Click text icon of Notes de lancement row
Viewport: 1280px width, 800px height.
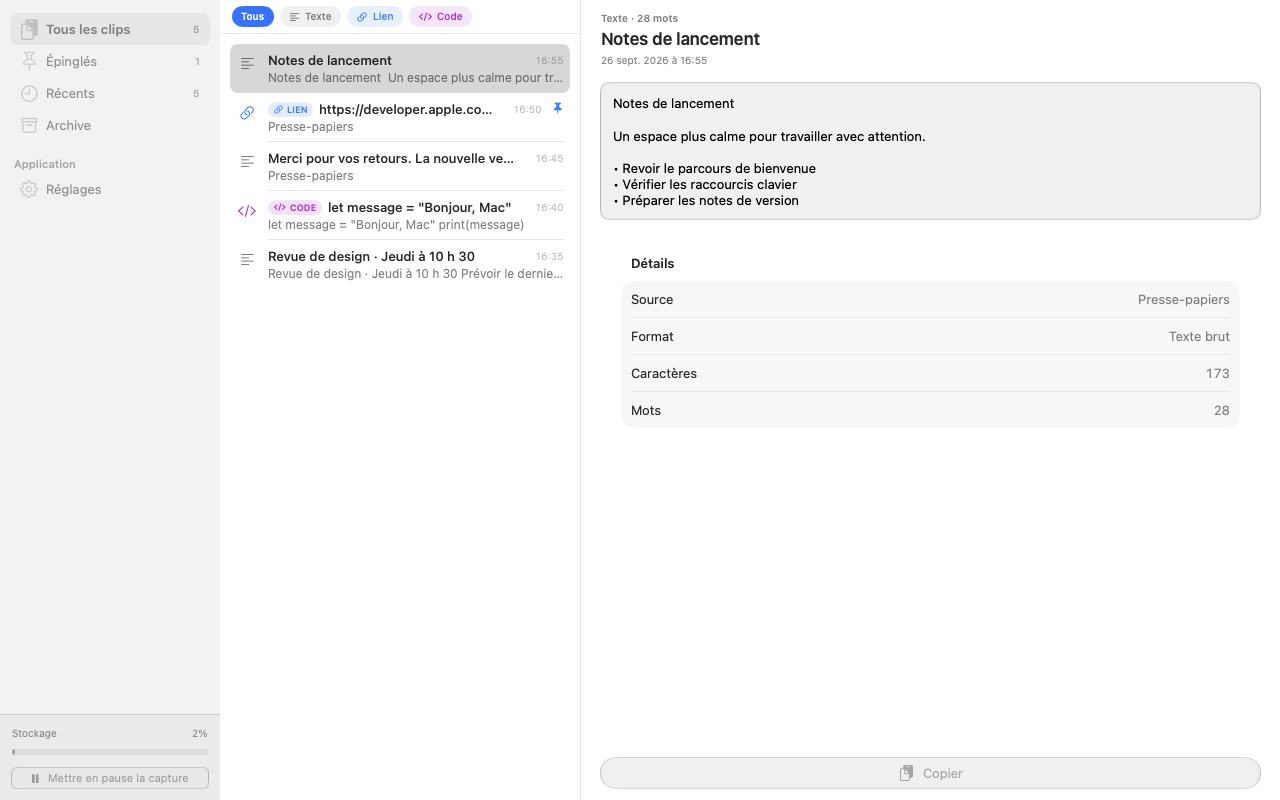pyautogui.click(x=247, y=64)
